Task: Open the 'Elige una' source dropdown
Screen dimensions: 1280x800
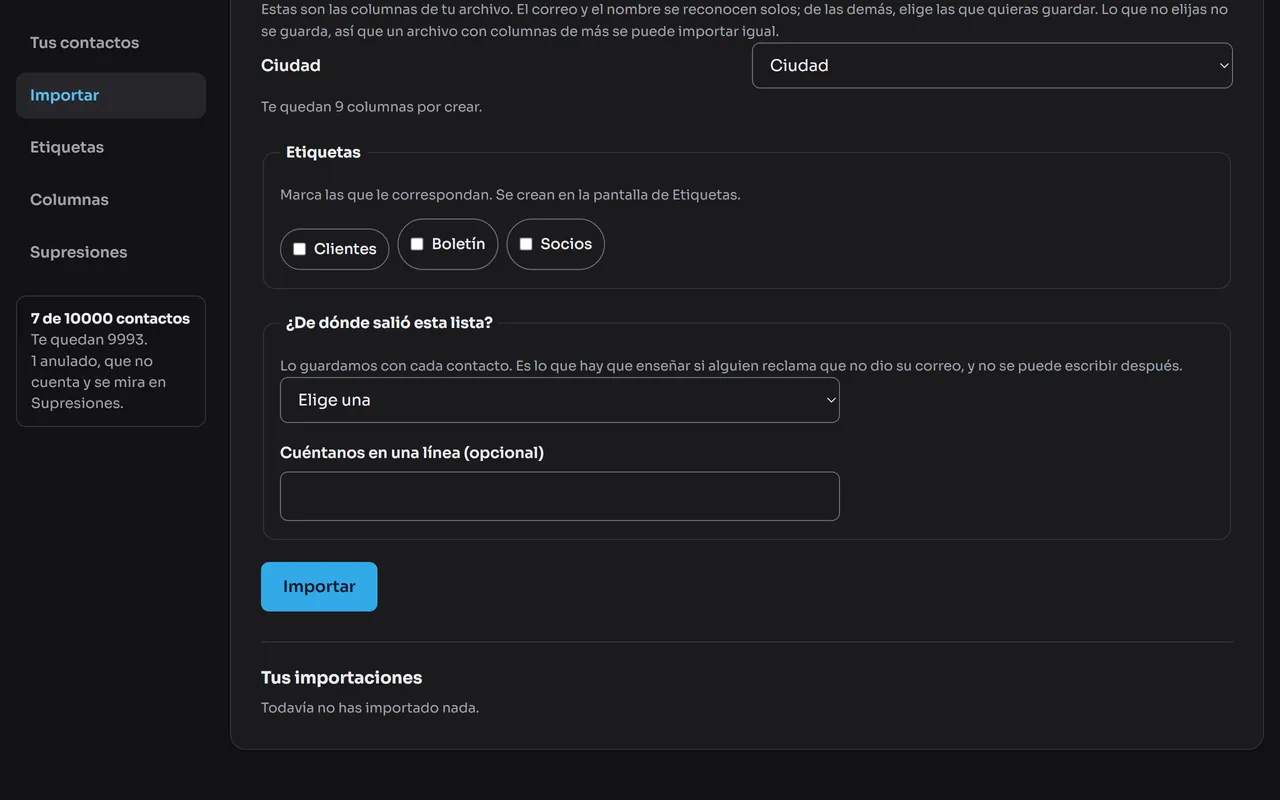Action: pos(560,400)
